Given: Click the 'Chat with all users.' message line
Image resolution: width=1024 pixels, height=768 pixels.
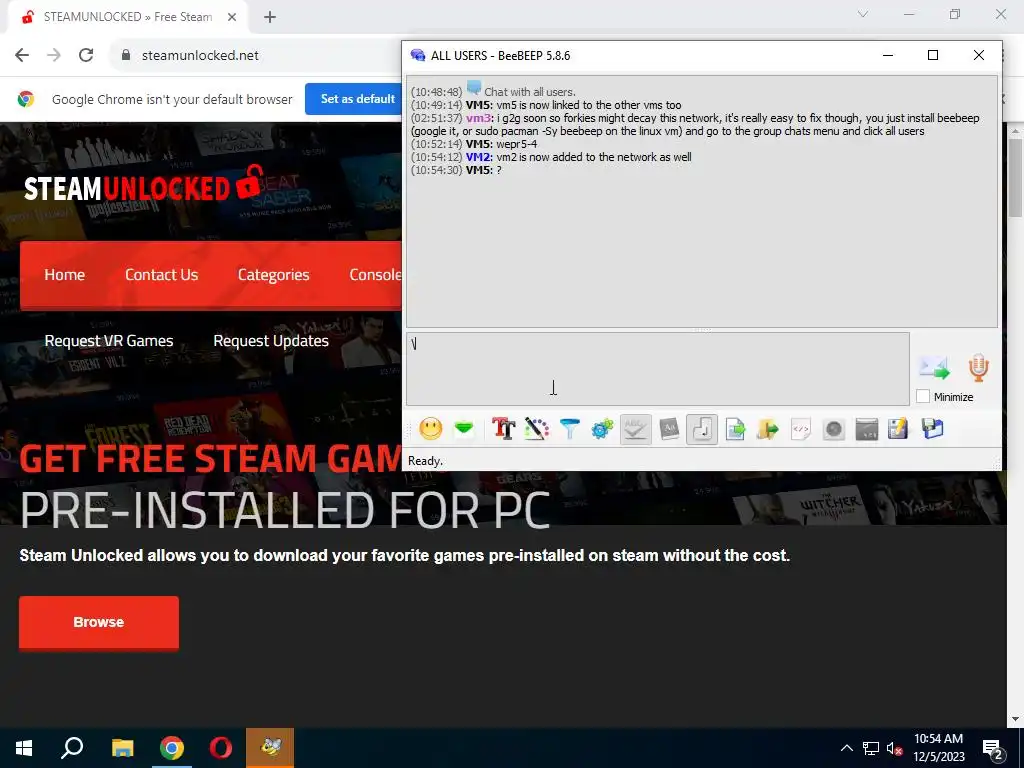Looking at the screenshot, I should pos(530,92).
